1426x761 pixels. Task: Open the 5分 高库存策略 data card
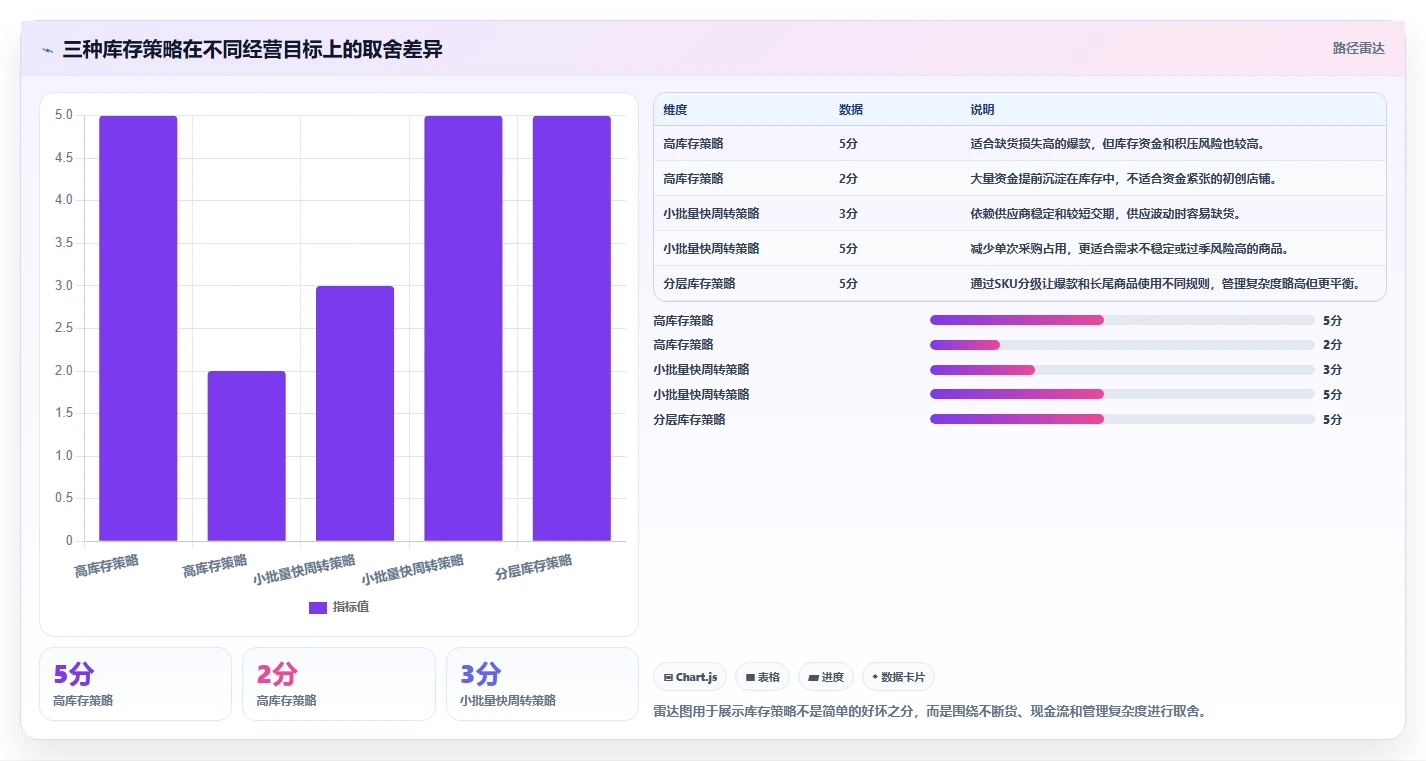tap(135, 684)
